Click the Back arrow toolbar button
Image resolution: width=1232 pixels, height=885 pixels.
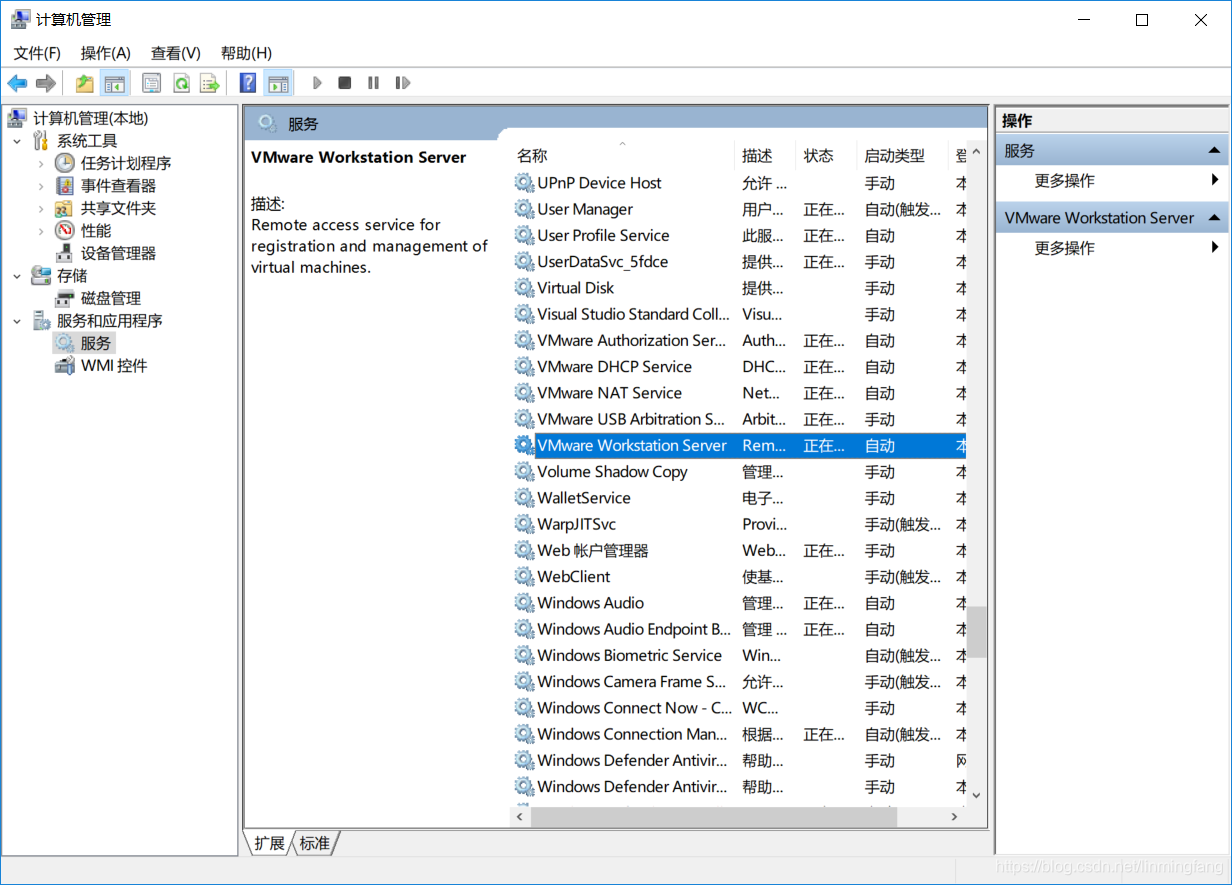(18, 83)
